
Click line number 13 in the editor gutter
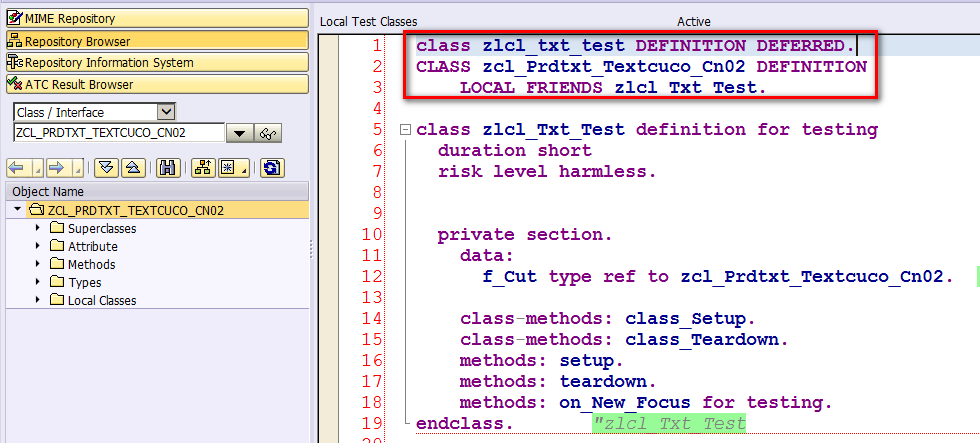tap(372, 297)
